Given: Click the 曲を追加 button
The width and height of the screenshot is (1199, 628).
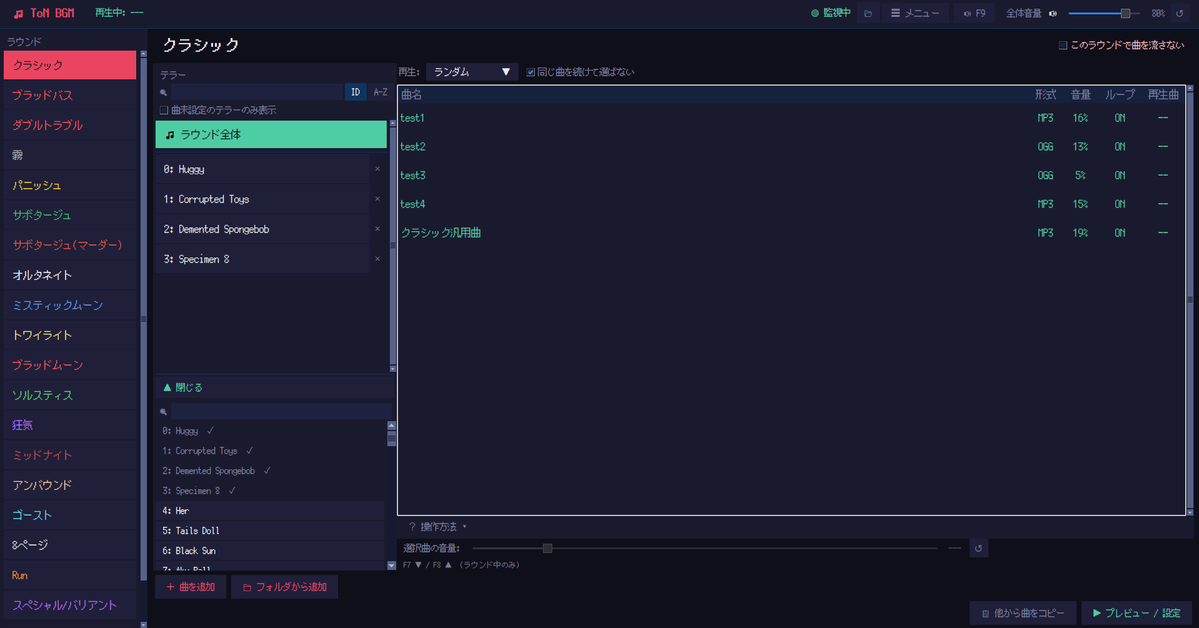Looking at the screenshot, I should [x=190, y=587].
